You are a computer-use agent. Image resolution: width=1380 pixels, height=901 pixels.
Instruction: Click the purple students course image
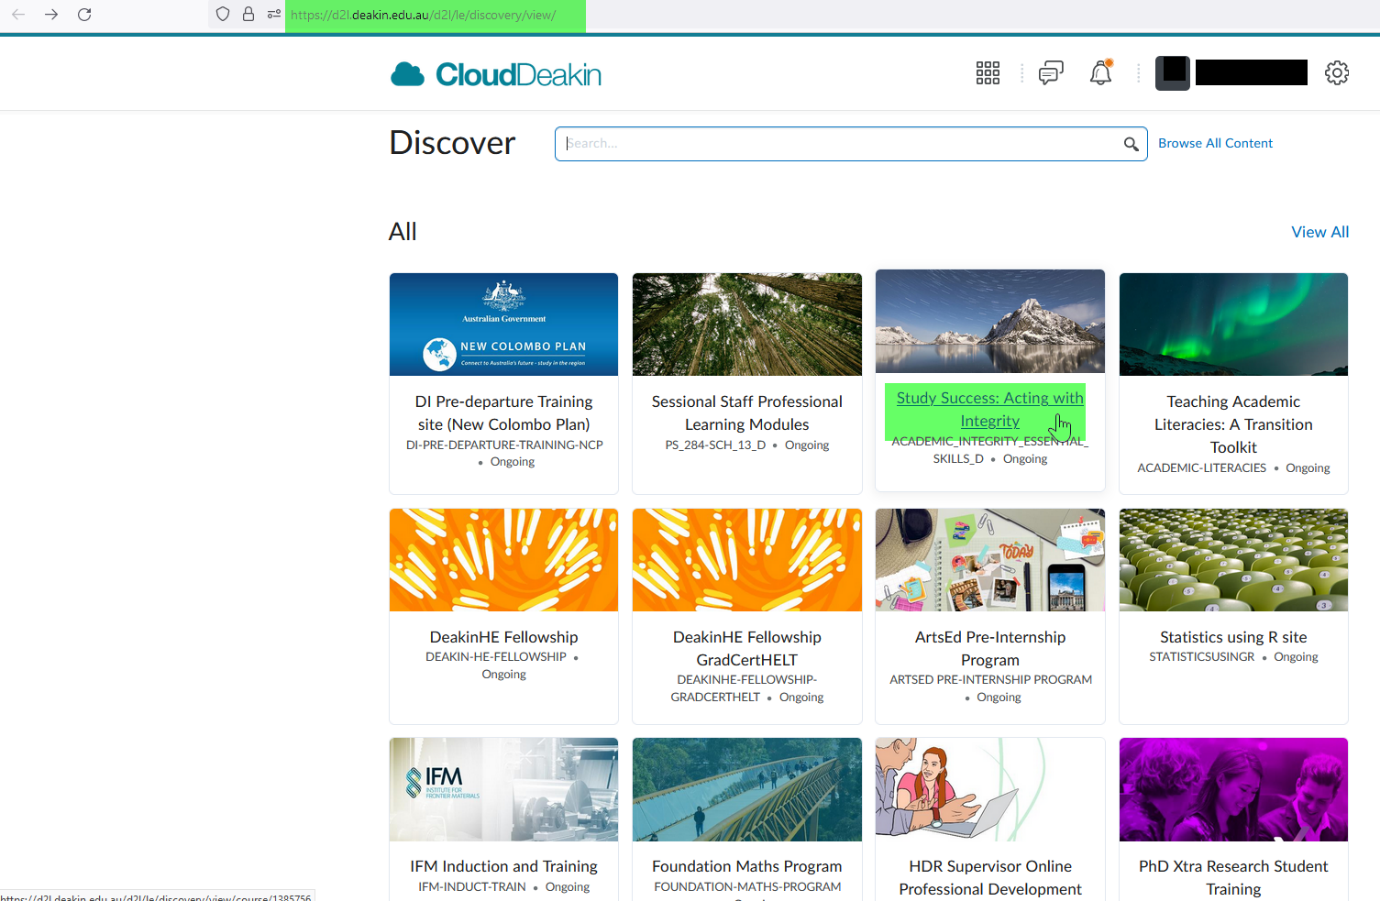tap(1233, 790)
